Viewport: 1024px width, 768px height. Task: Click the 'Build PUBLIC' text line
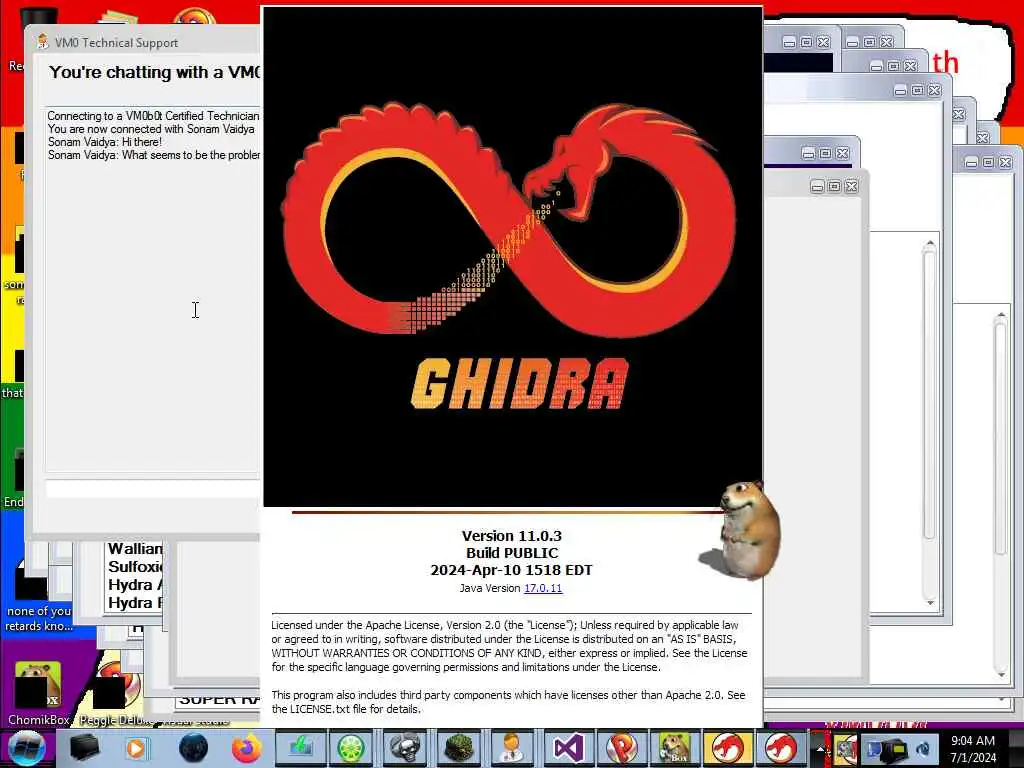(x=511, y=553)
